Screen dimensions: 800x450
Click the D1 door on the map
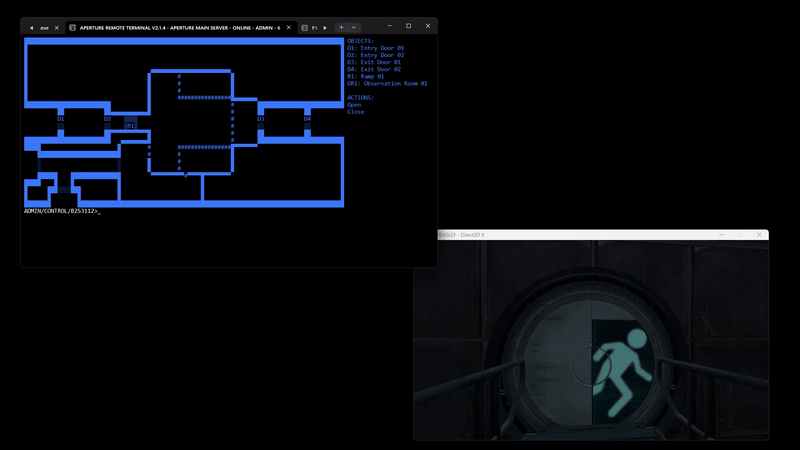click(61, 119)
